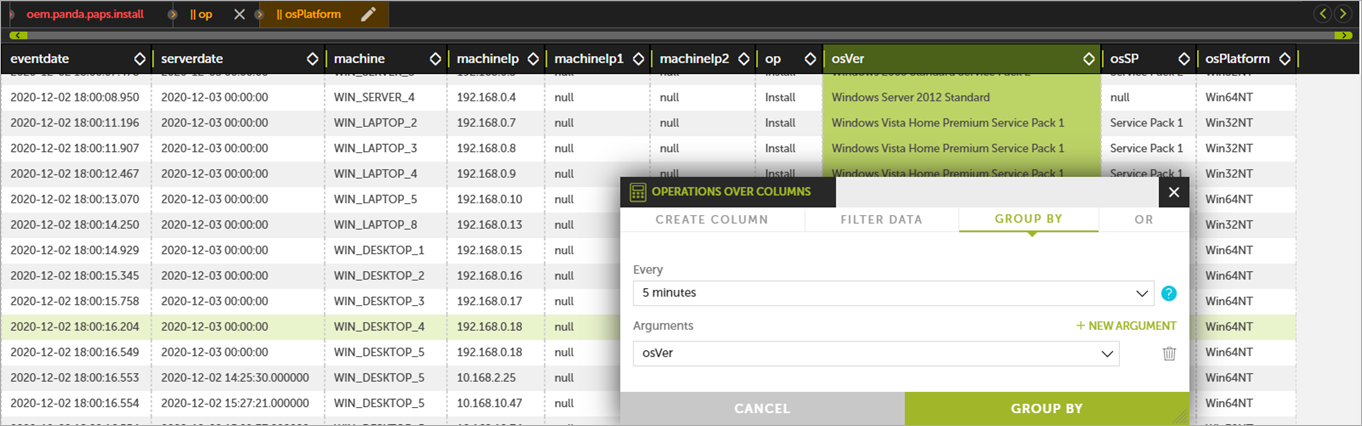Click the eventdate 2020-12-02 18:00:08.950 cell

(75, 97)
